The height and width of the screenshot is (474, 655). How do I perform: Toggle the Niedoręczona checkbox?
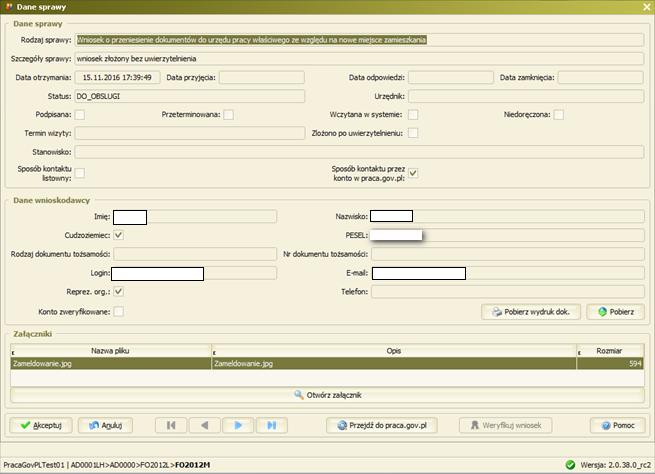pyautogui.click(x=559, y=114)
